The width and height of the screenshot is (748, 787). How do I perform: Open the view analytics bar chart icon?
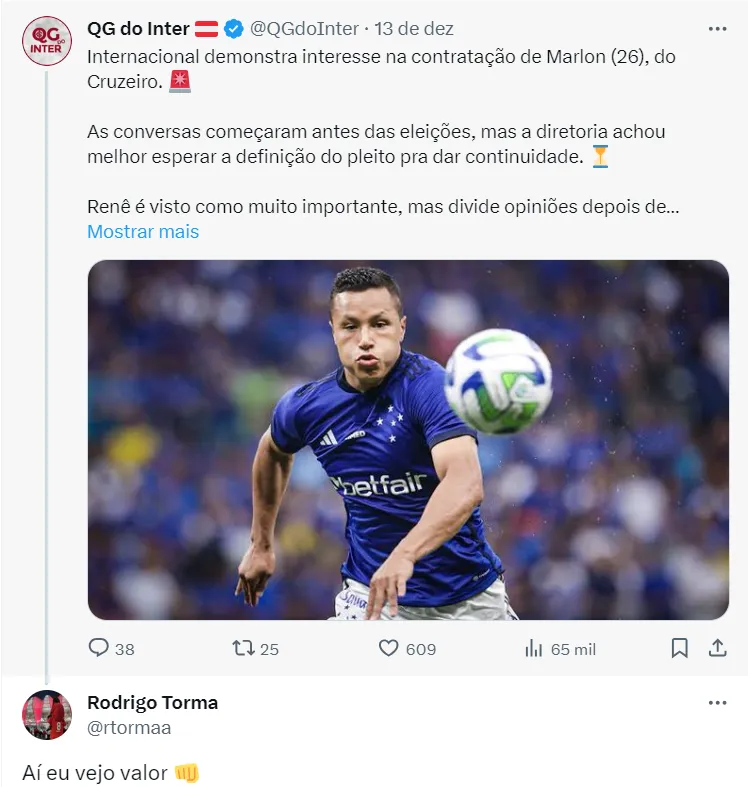pyautogui.click(x=534, y=648)
